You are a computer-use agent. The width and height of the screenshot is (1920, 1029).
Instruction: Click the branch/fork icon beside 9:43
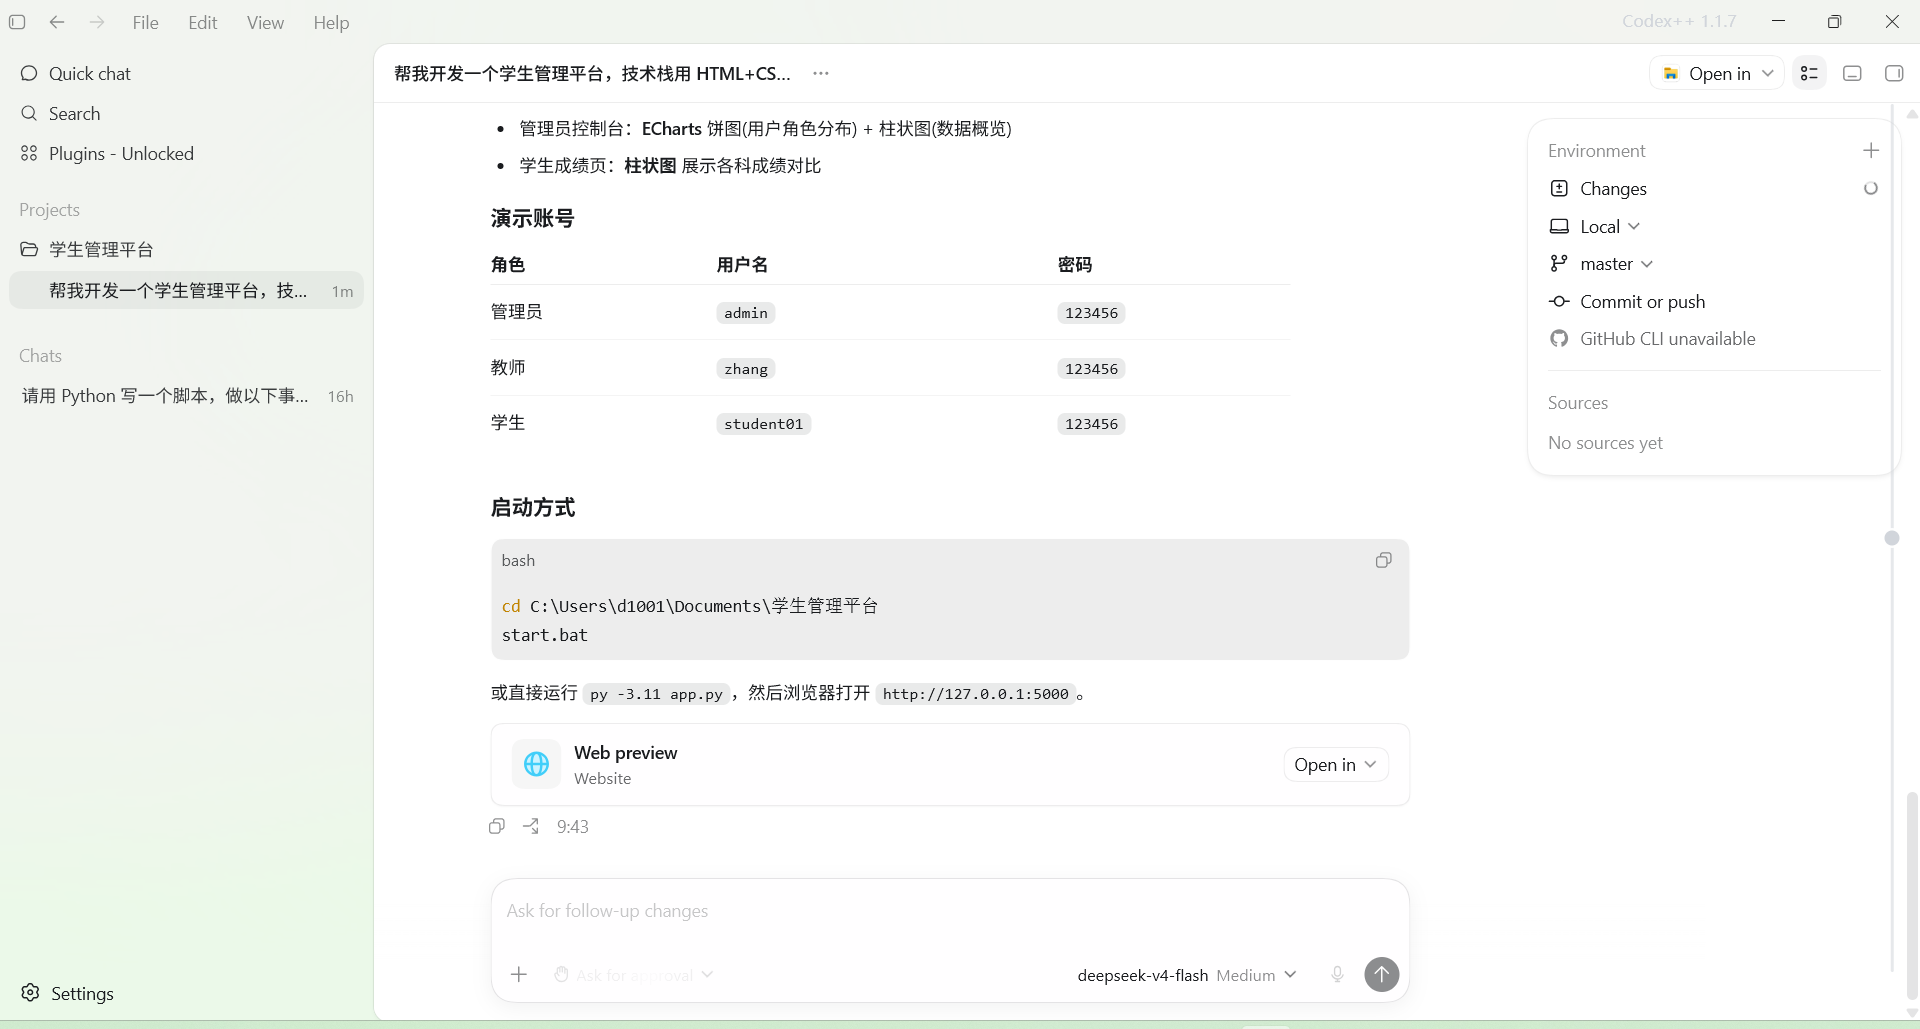pyautogui.click(x=531, y=826)
